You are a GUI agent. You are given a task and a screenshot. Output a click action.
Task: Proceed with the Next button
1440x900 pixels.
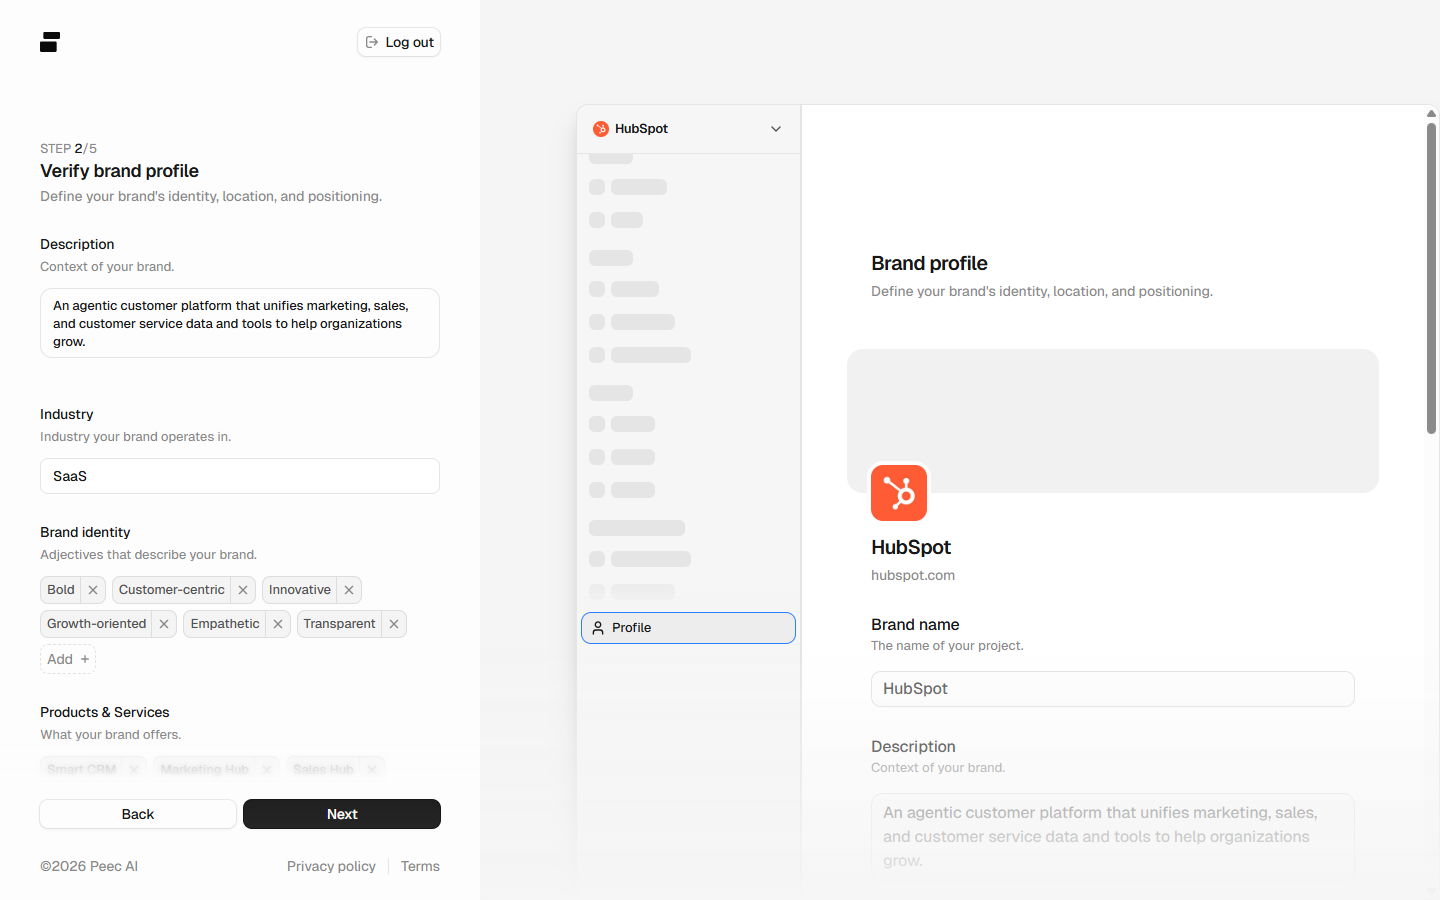(342, 814)
